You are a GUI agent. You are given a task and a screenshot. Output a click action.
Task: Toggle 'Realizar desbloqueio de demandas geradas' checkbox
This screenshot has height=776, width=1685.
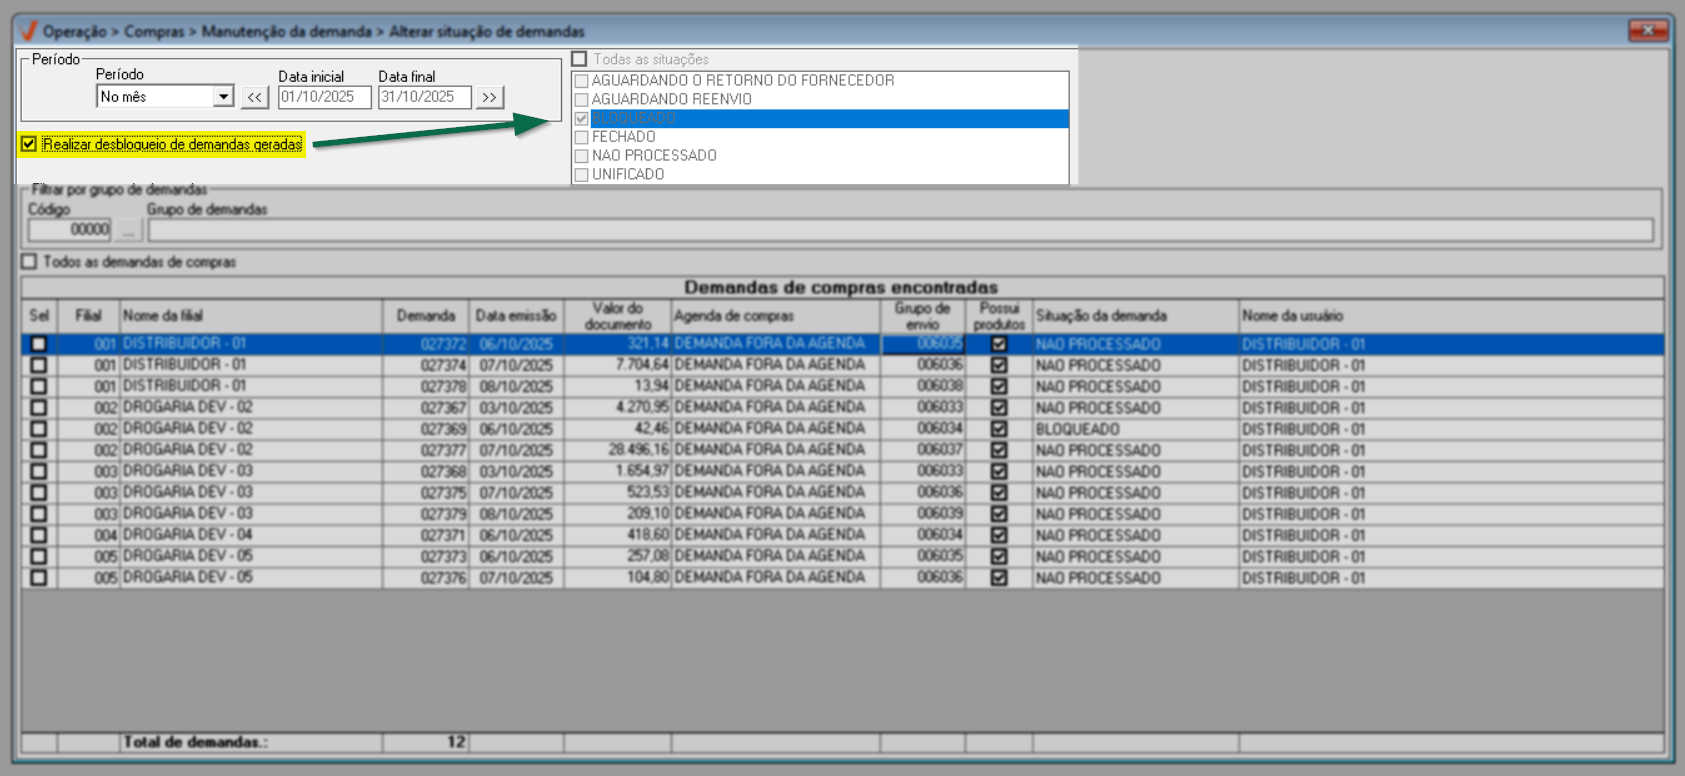(x=29, y=144)
